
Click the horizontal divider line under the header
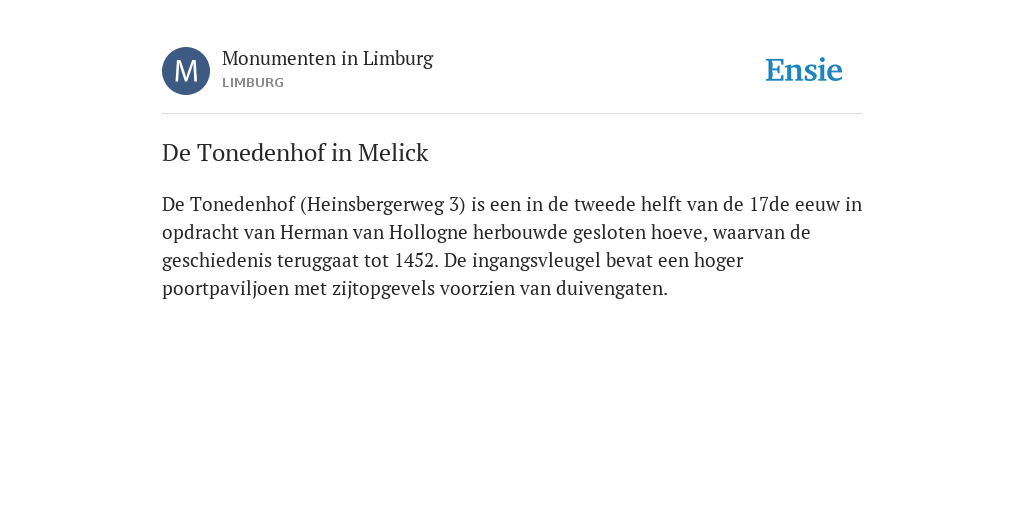[x=512, y=114]
